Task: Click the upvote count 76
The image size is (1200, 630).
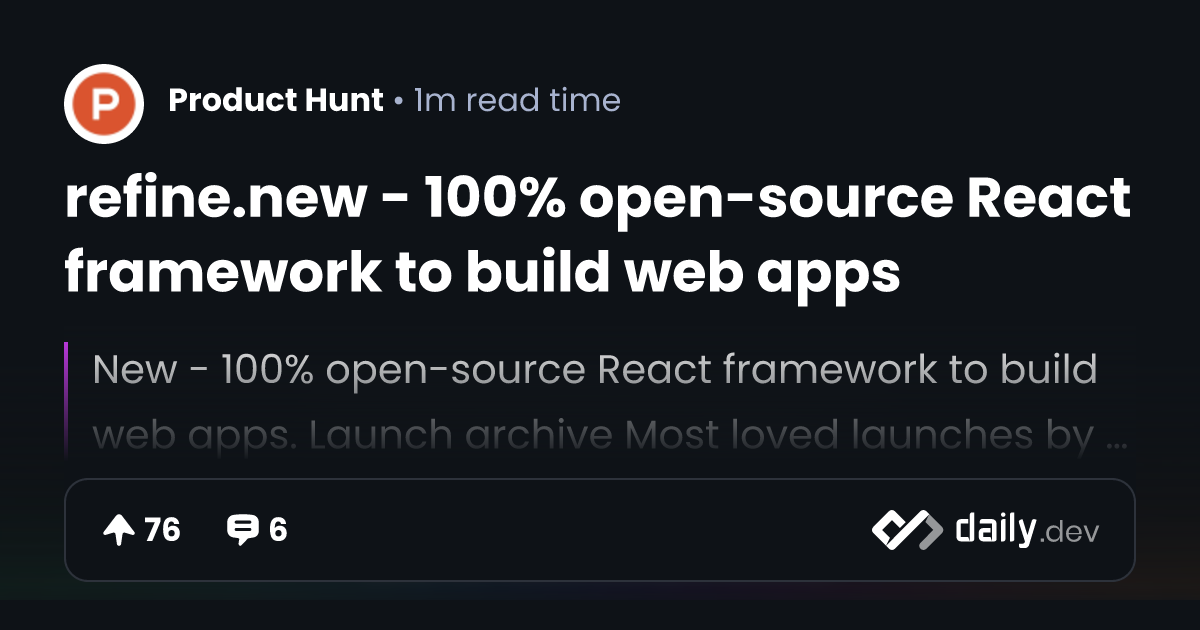Action: tap(163, 530)
